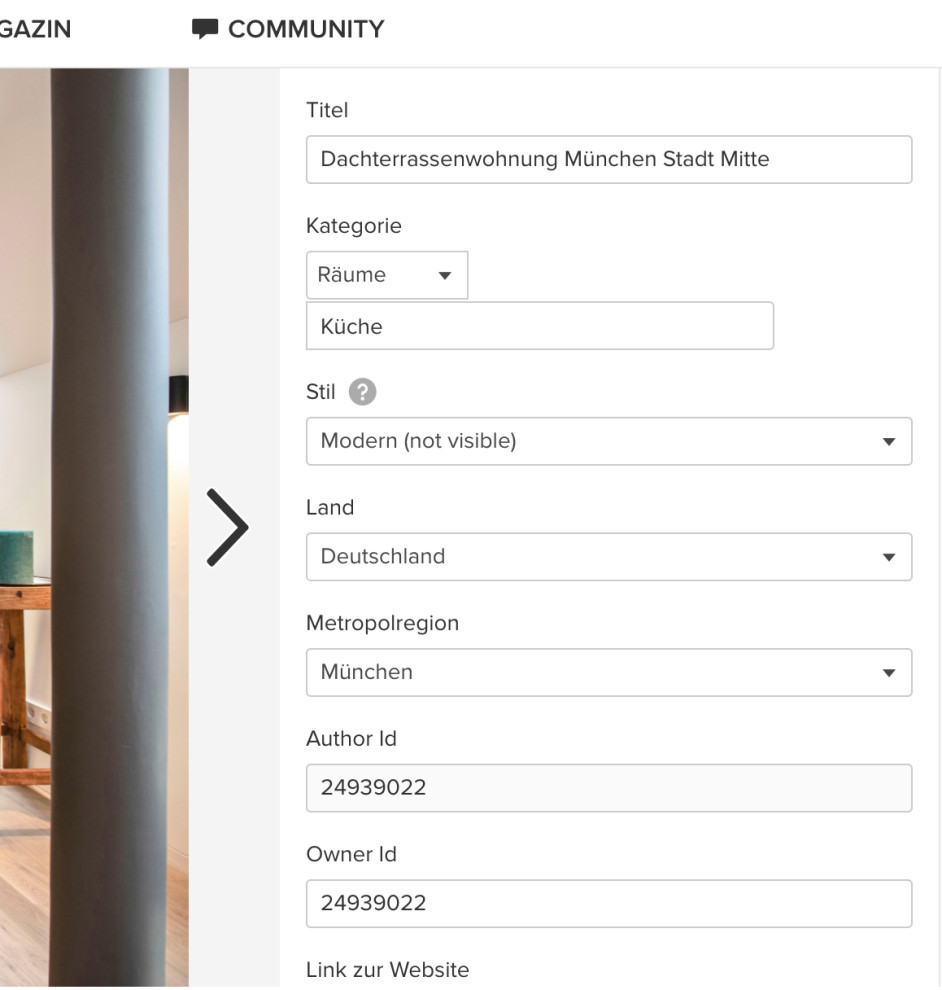Focus the Küche category input field

(x=539, y=326)
